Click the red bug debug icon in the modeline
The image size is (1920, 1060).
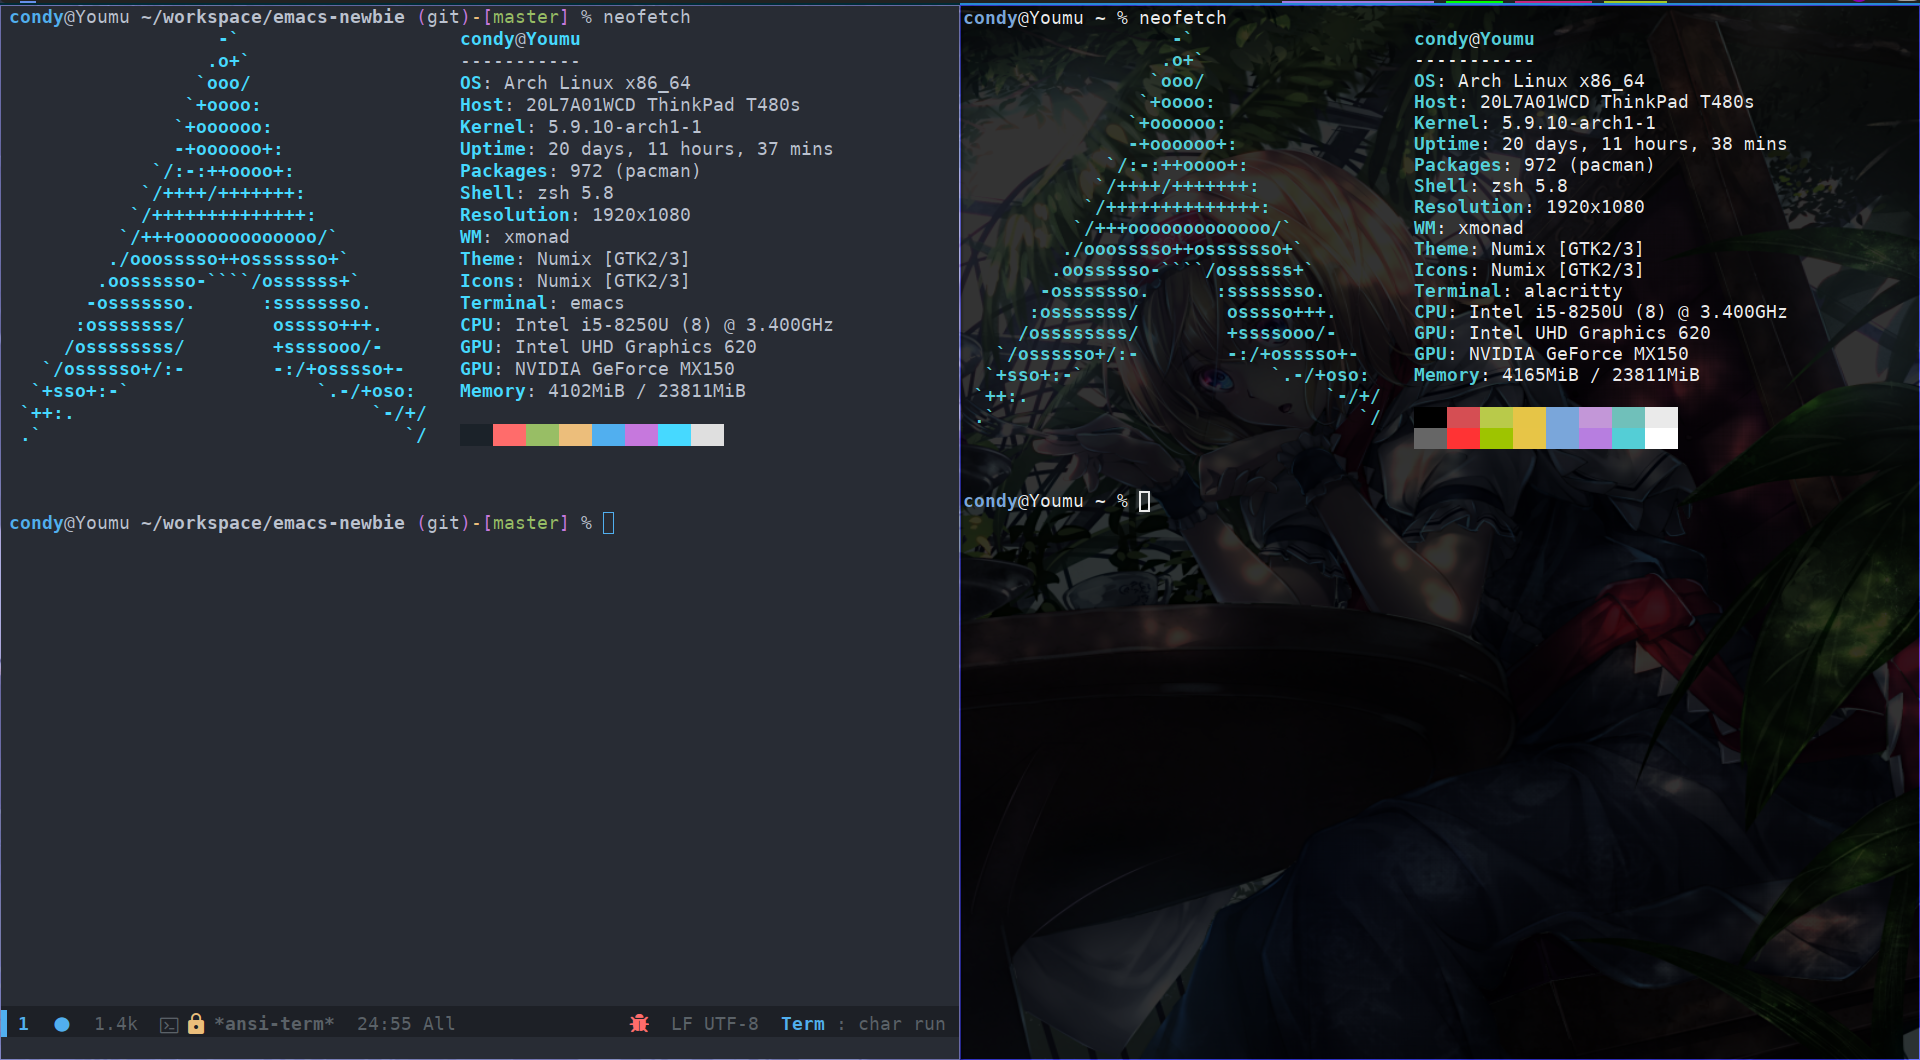coord(639,1024)
